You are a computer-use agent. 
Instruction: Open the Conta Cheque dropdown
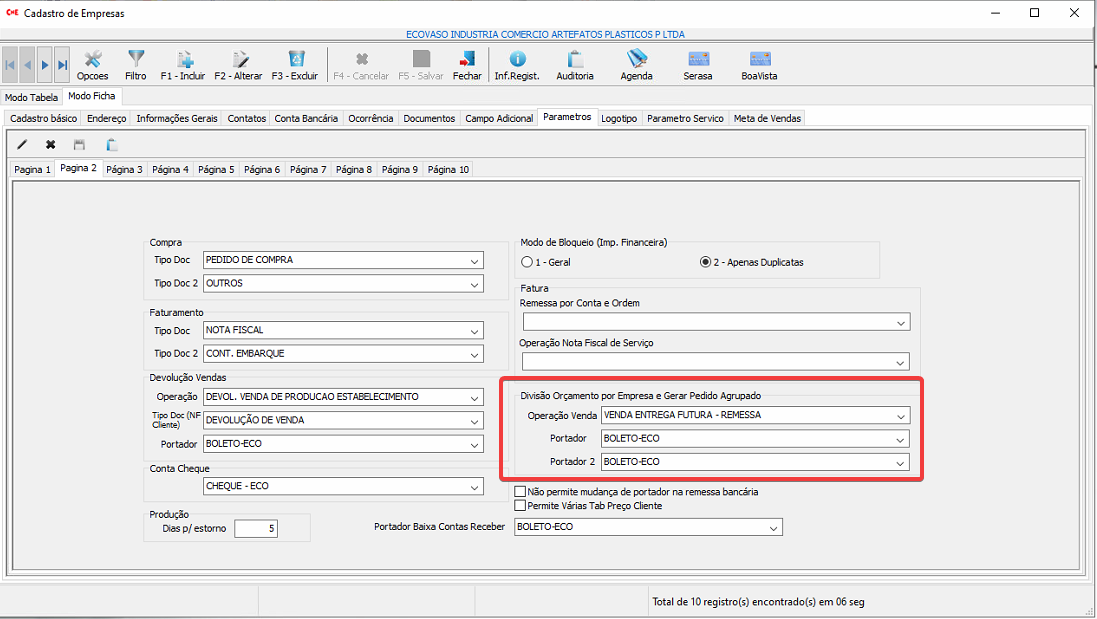pyautogui.click(x=474, y=487)
